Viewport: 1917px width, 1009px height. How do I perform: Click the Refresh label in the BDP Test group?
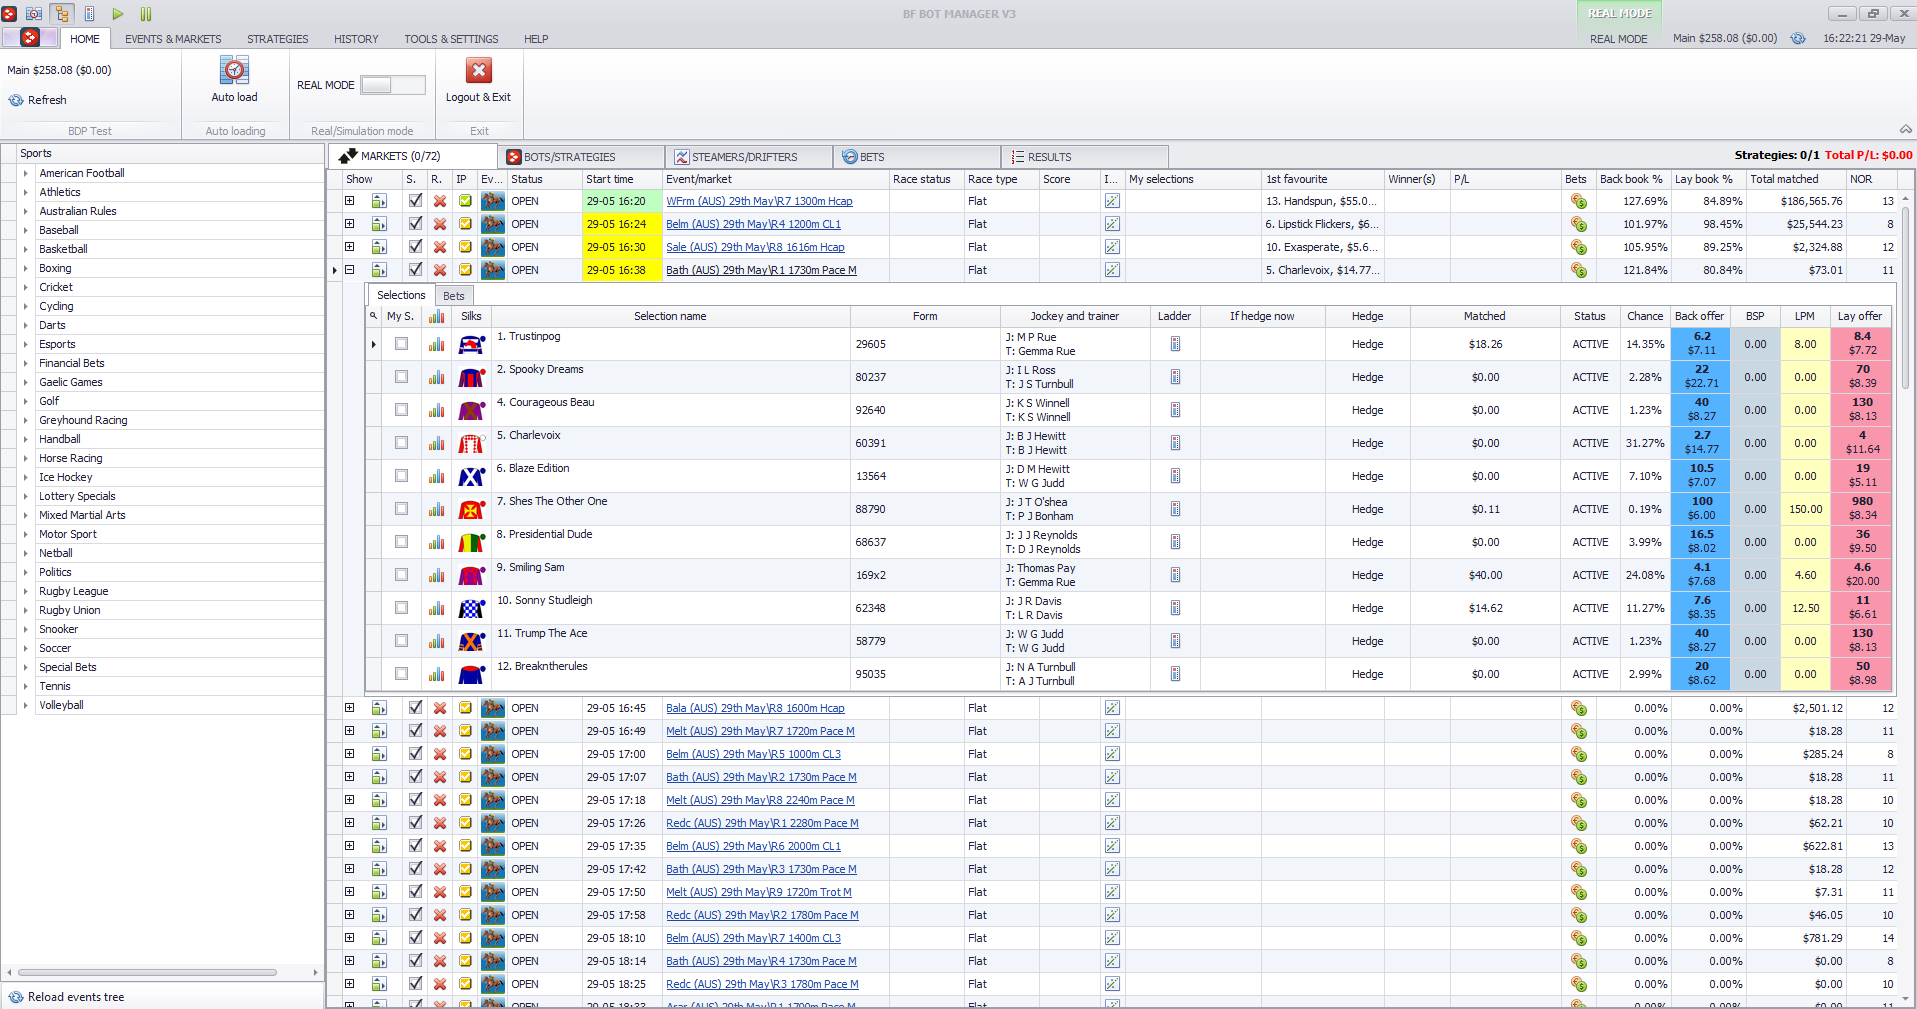coord(47,100)
